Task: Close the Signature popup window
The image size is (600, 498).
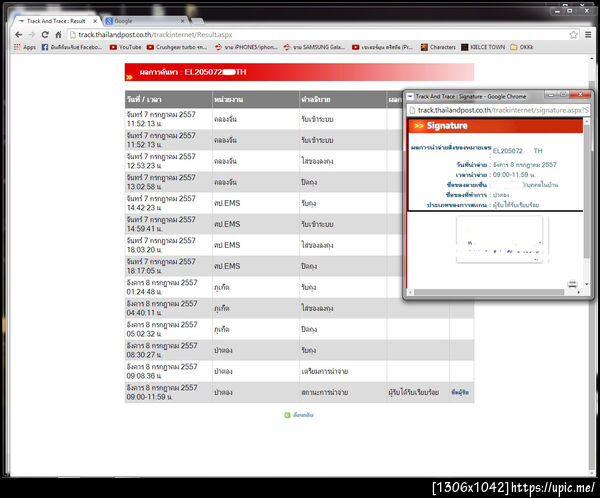Action: (x=580, y=95)
